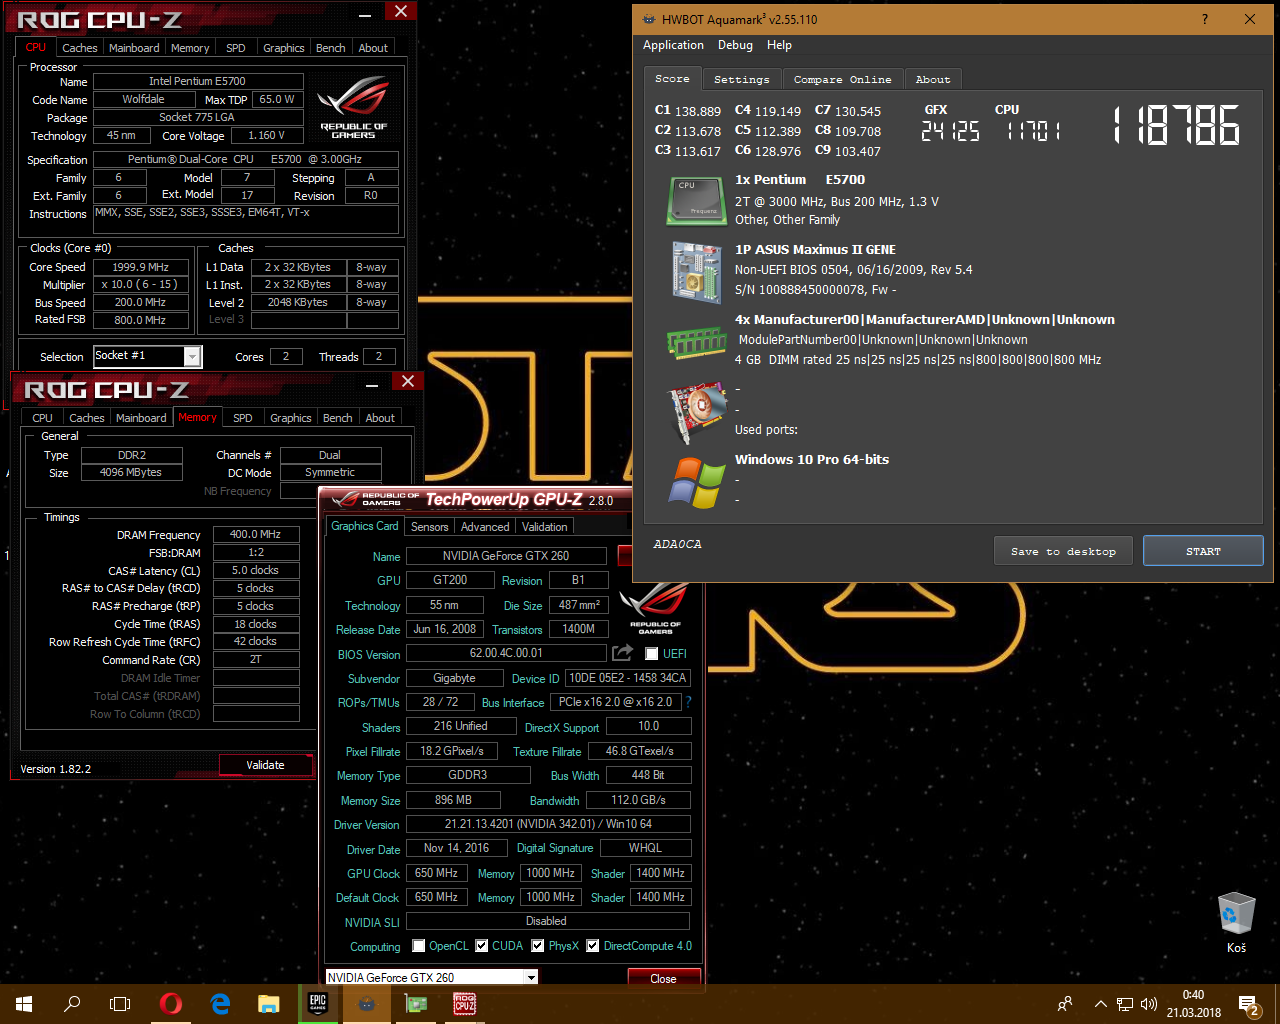This screenshot has width=1280, height=1024.
Task: Click the Memory Size value 896 MB
Action: [x=453, y=800]
